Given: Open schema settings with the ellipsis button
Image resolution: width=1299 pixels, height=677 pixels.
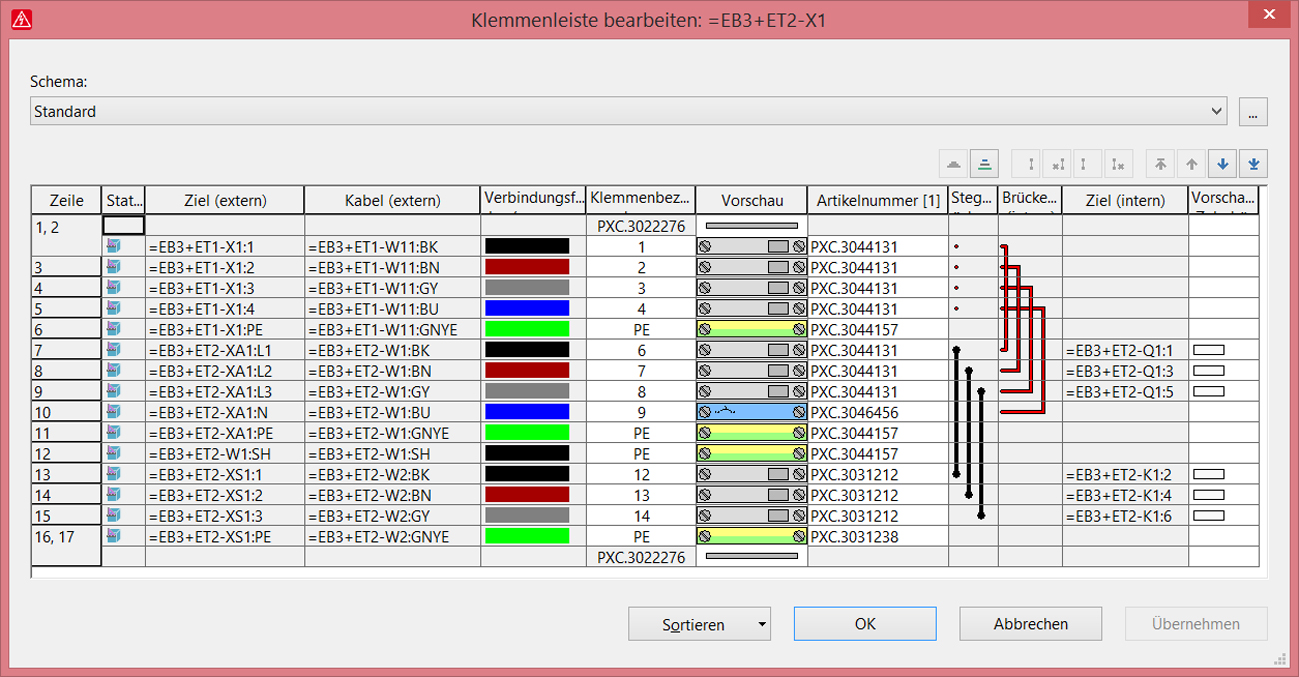Looking at the screenshot, I should coord(1253,112).
